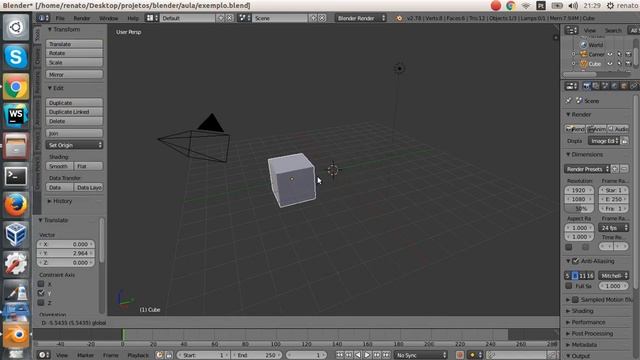640x360 pixels.
Task: Open the Window menu
Action: tap(109, 18)
